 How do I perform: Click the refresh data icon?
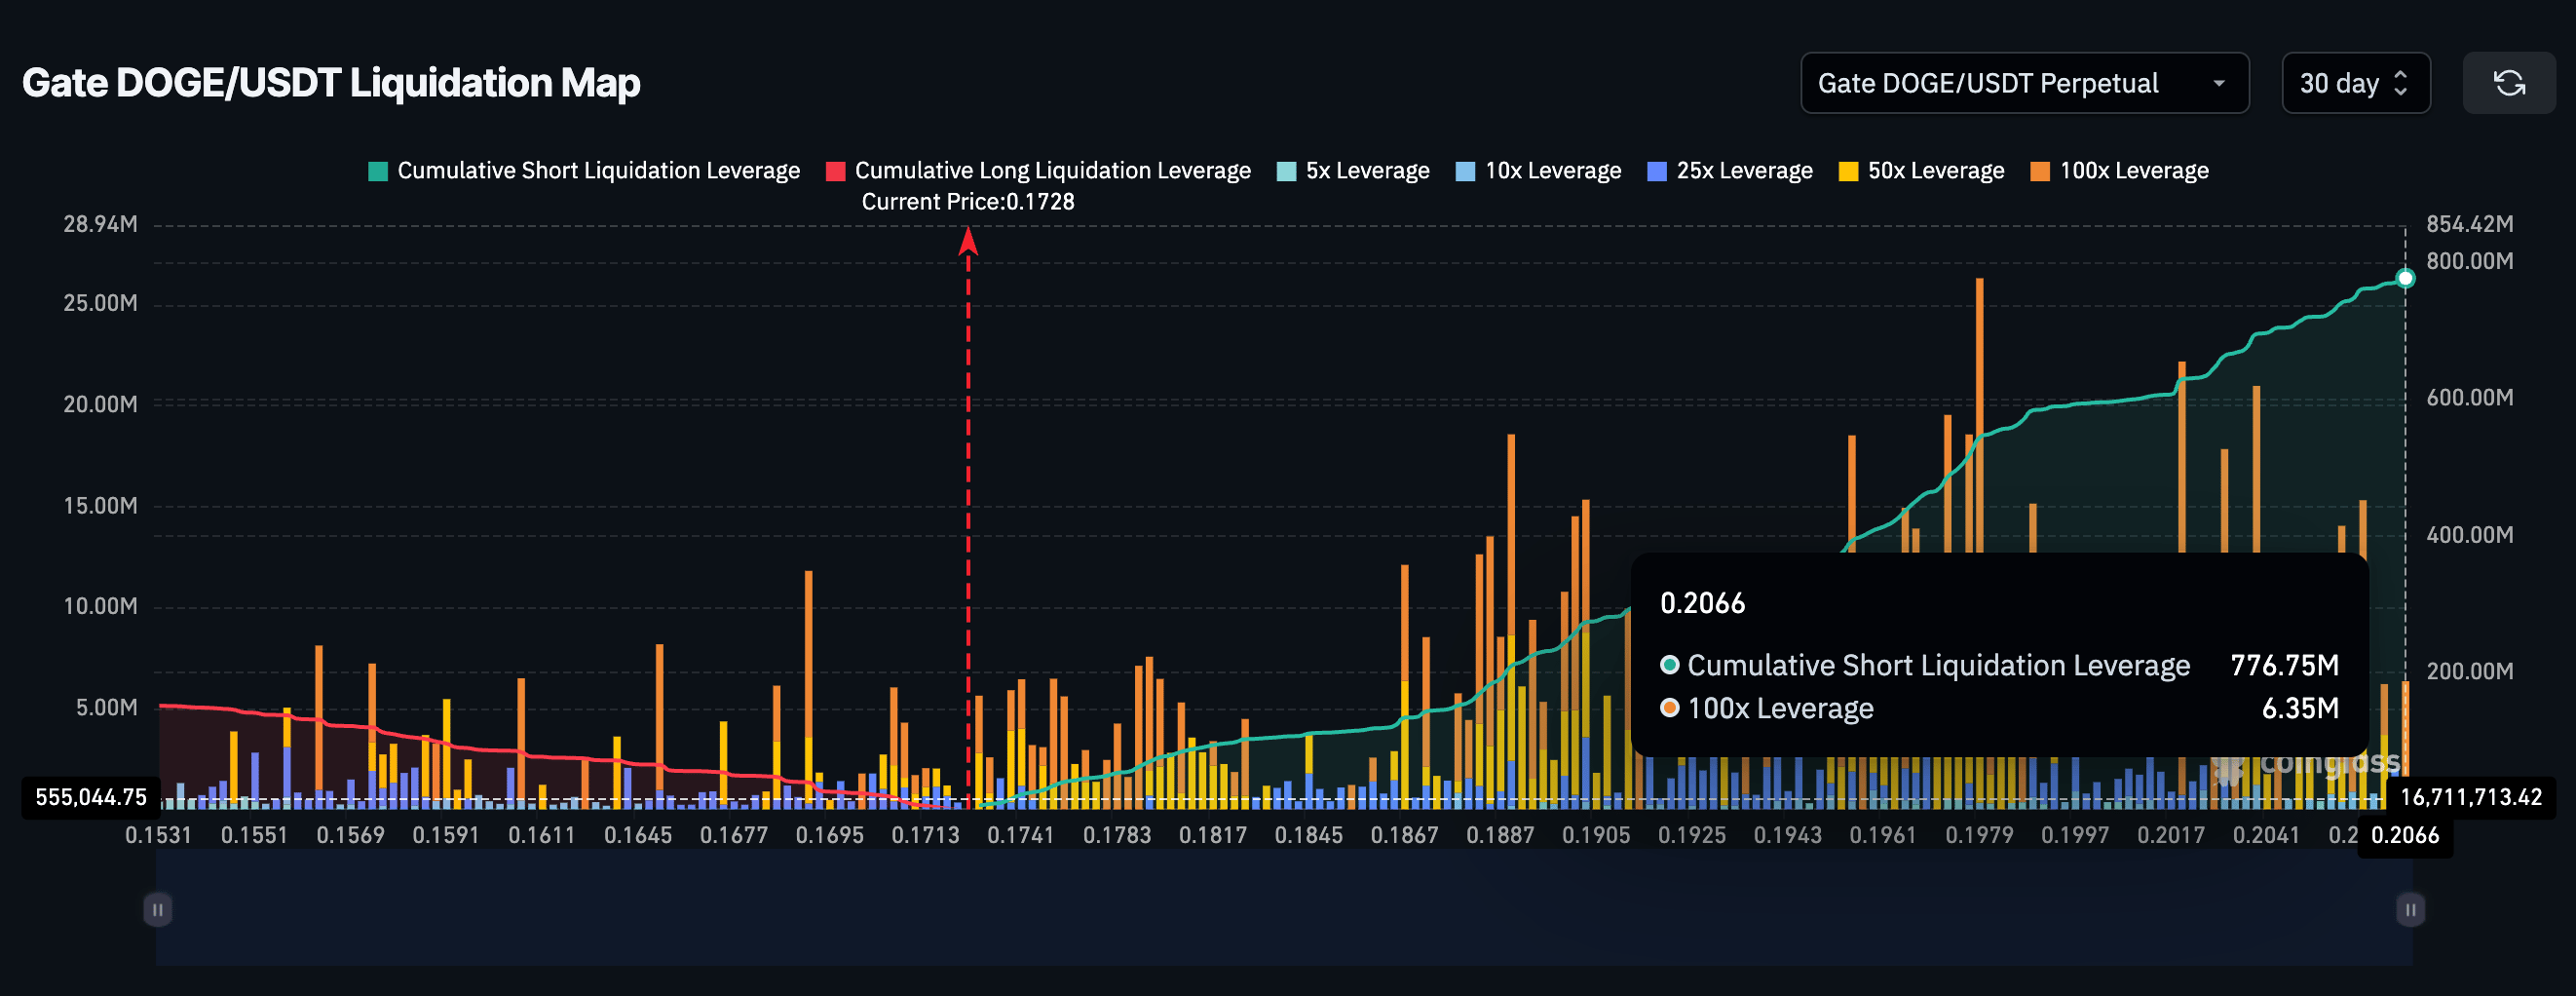pos(2509,83)
